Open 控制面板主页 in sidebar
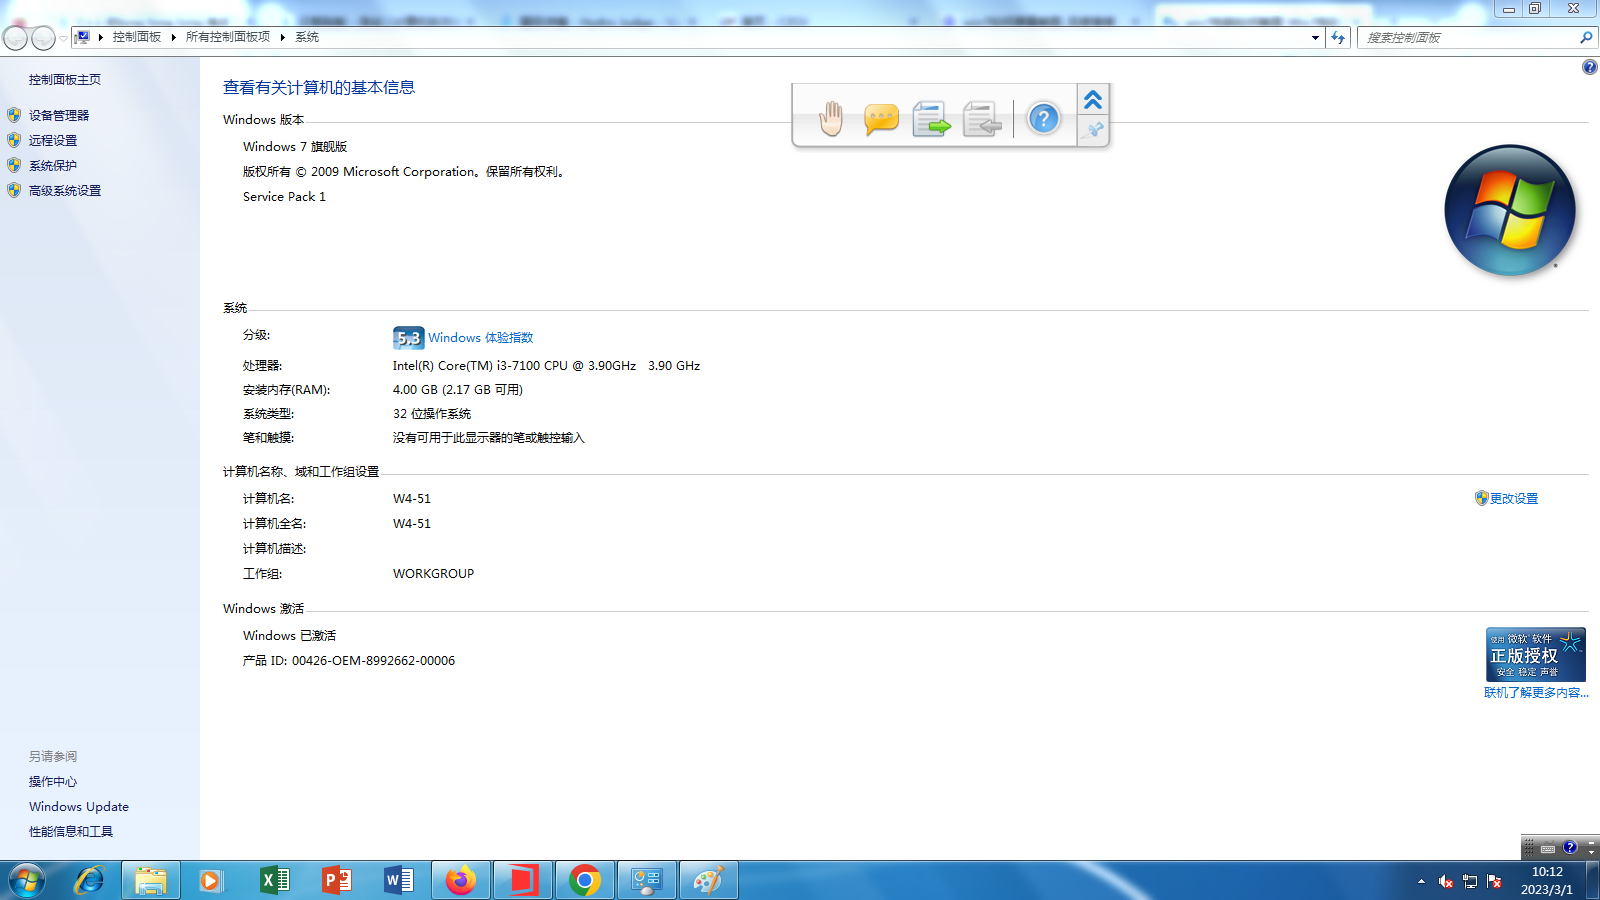This screenshot has height=900, width=1600. pos(65,80)
